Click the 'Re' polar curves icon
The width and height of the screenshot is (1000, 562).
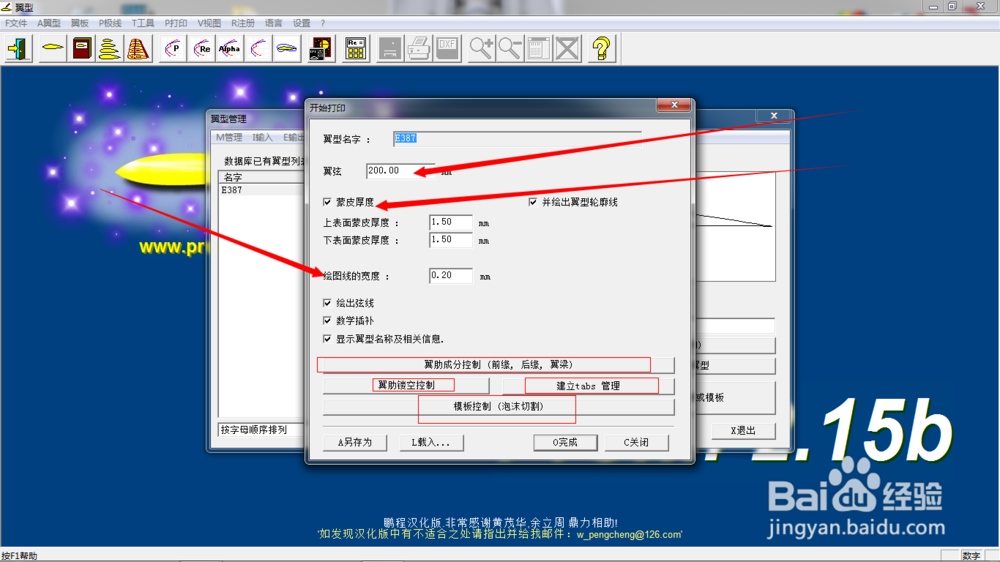202,48
